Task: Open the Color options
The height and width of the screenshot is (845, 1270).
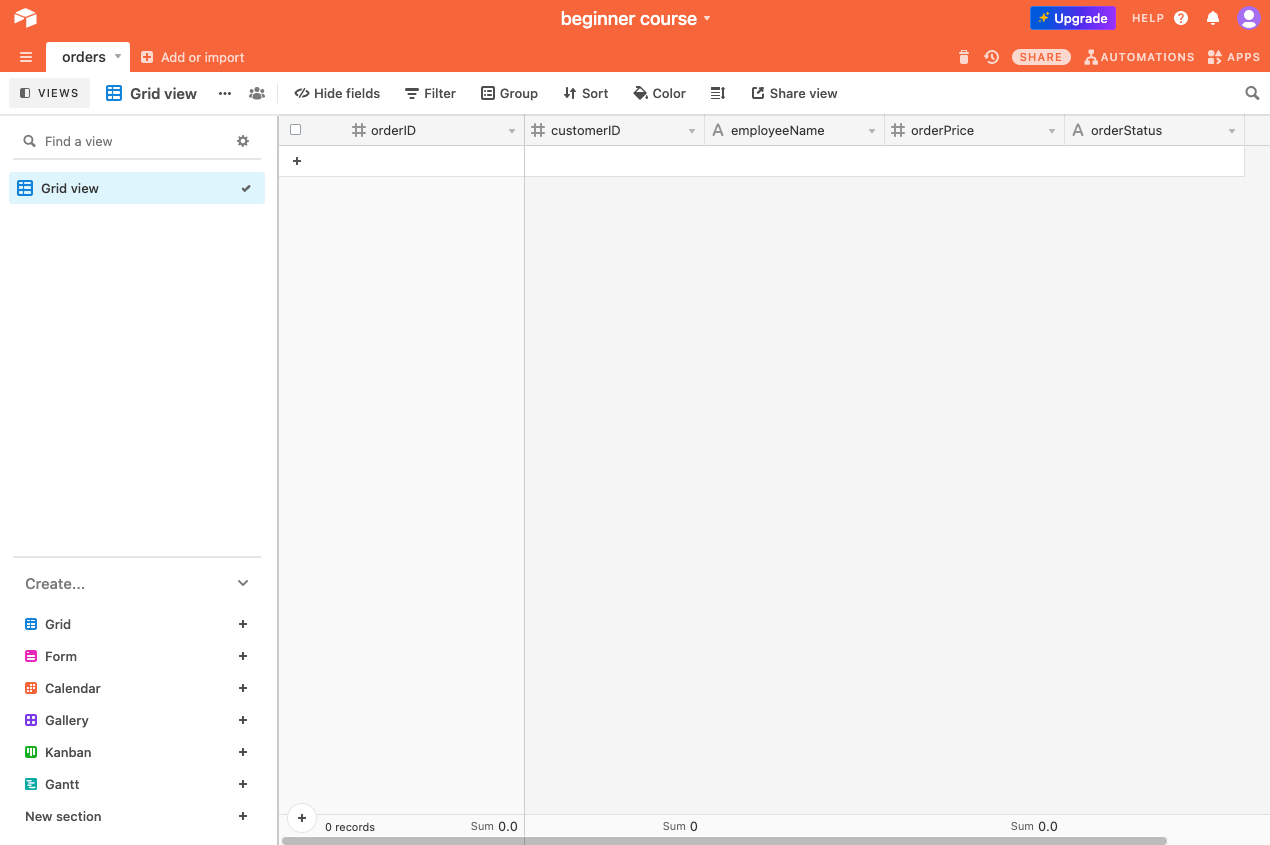Action: [659, 93]
